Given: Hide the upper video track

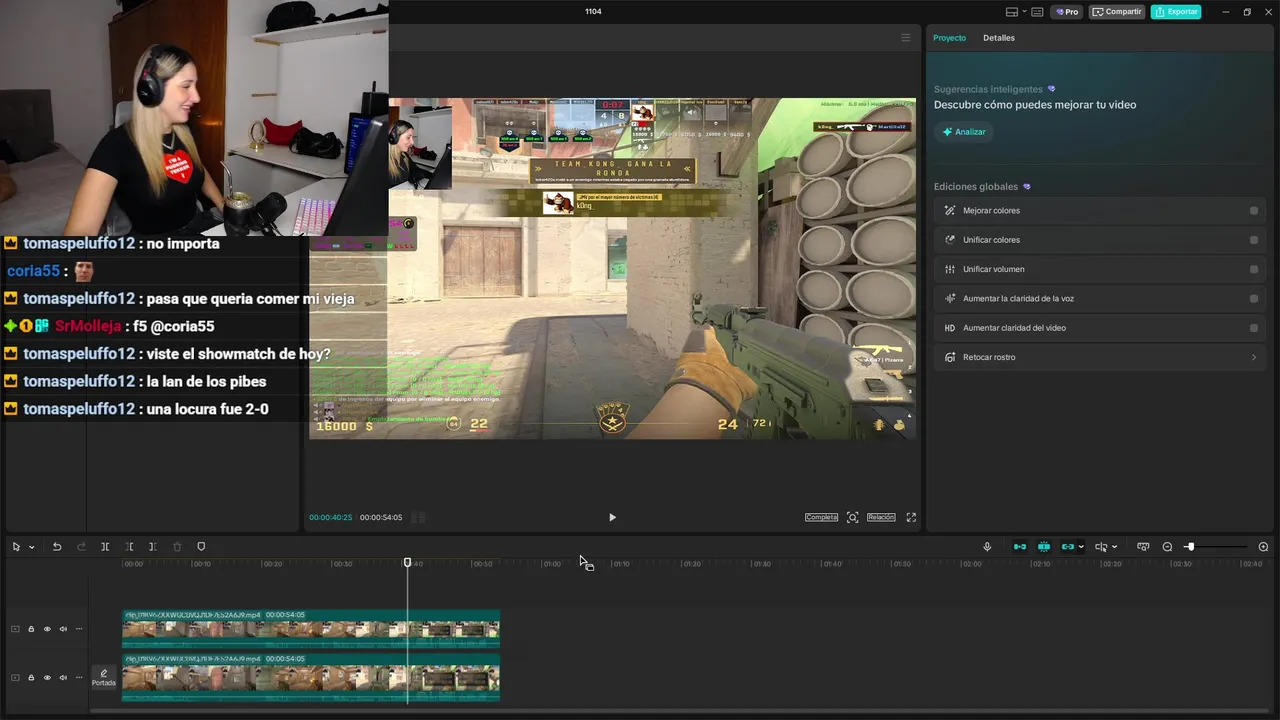Looking at the screenshot, I should pos(47,629).
